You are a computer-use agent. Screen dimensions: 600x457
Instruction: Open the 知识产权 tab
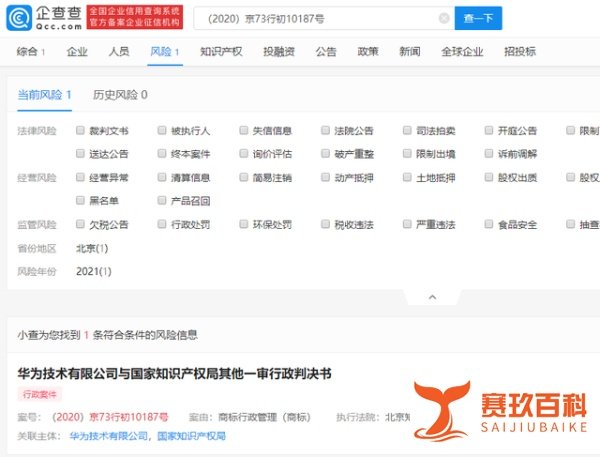coord(221,51)
